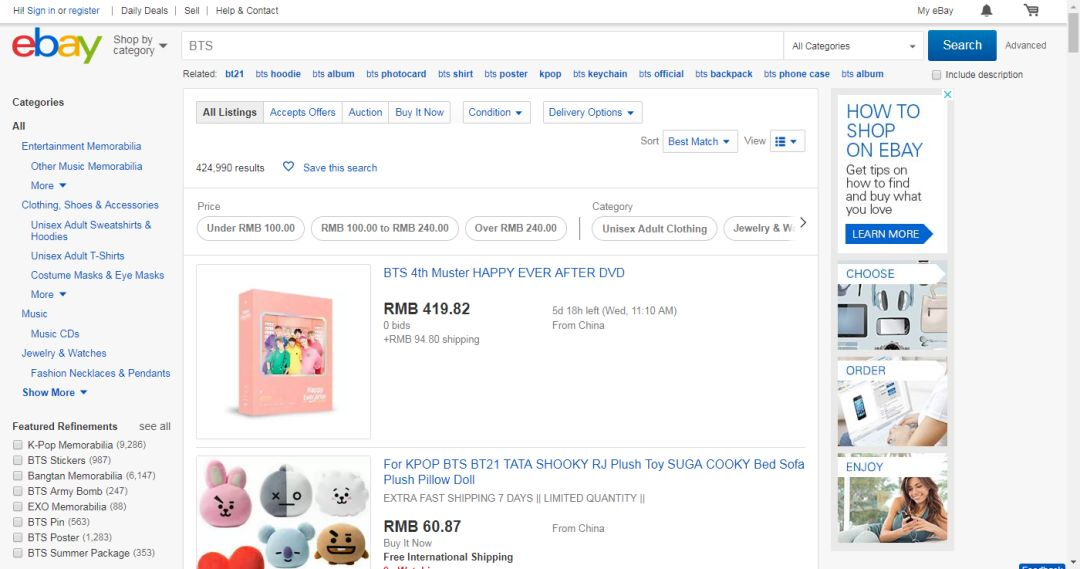1080x569 pixels.
Task: Click the heart icon to save search
Action: tap(289, 167)
